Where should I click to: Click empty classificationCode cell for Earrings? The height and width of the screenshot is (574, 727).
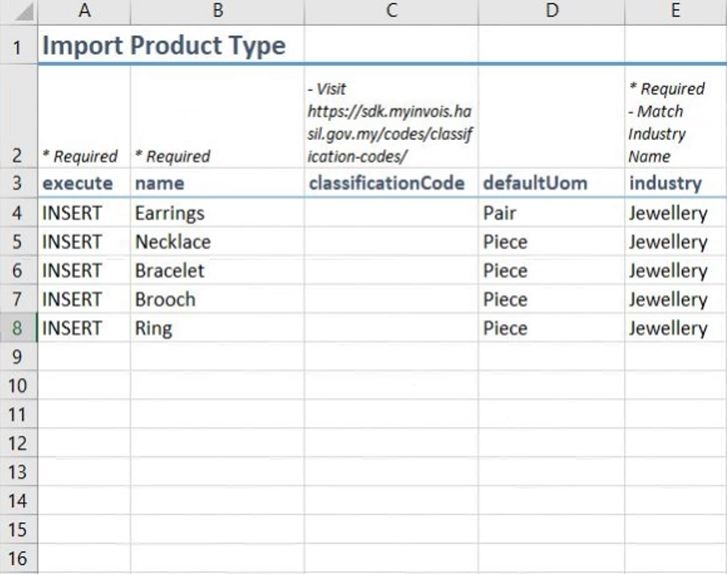pyautogui.click(x=391, y=212)
